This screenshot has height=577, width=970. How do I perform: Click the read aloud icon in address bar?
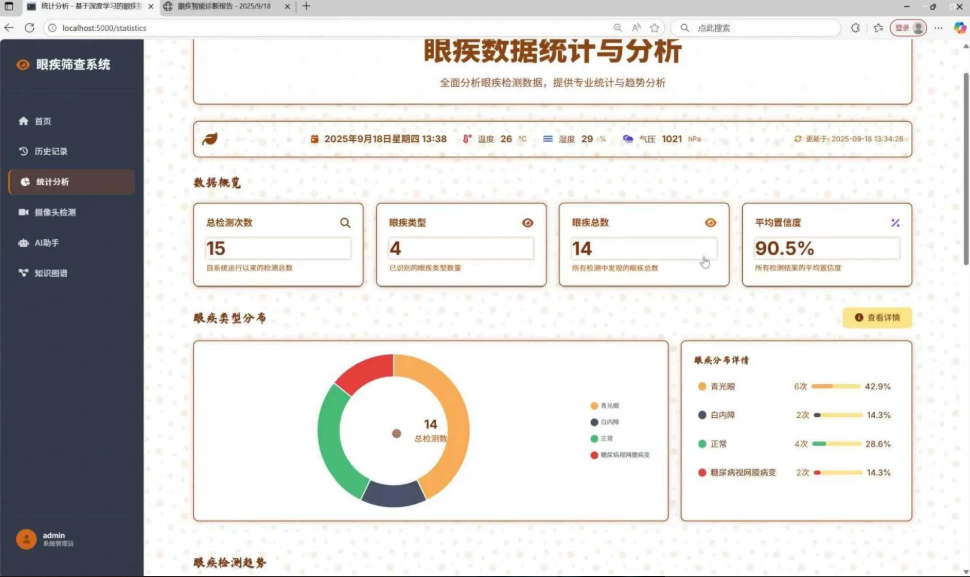pyautogui.click(x=636, y=28)
